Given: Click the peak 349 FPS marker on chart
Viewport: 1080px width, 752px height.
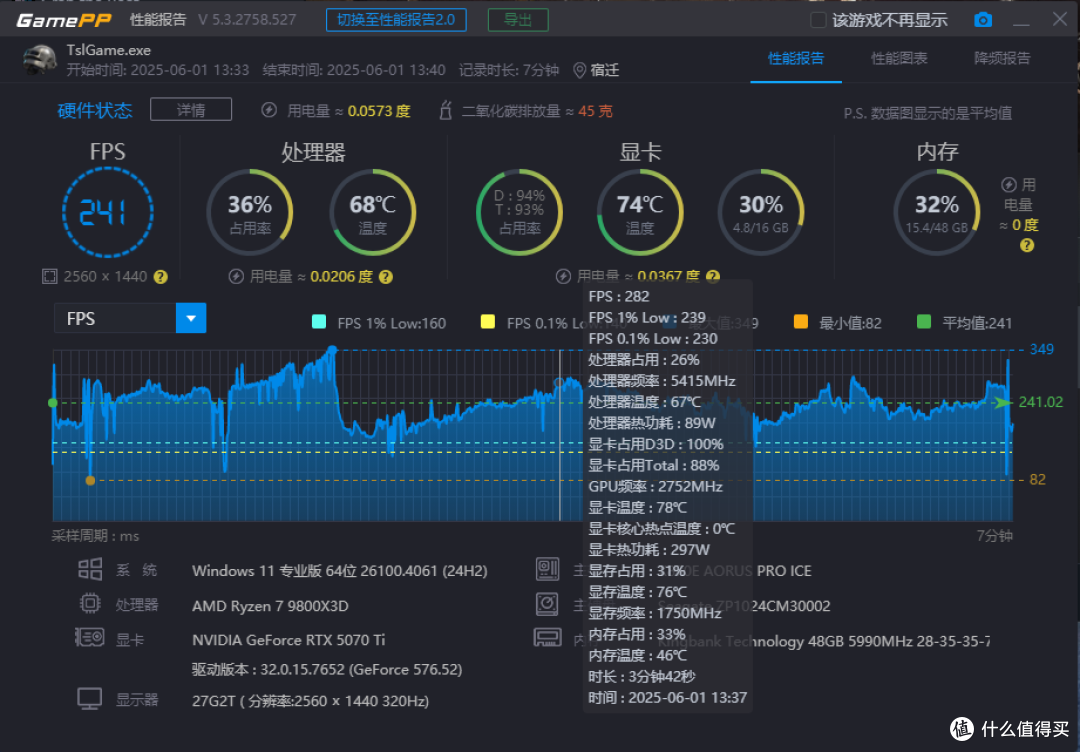Looking at the screenshot, I should 333,350.
